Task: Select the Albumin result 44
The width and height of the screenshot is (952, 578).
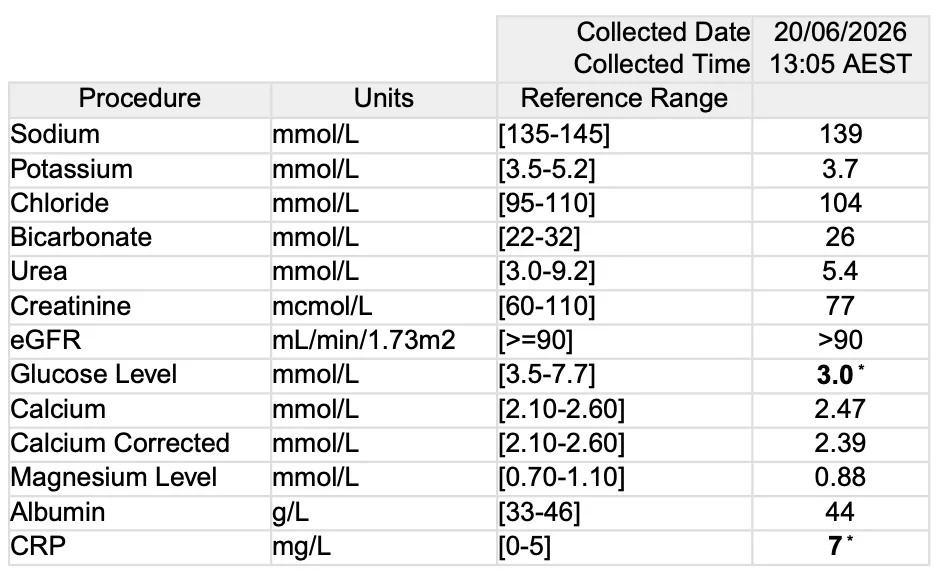Action: (x=840, y=512)
